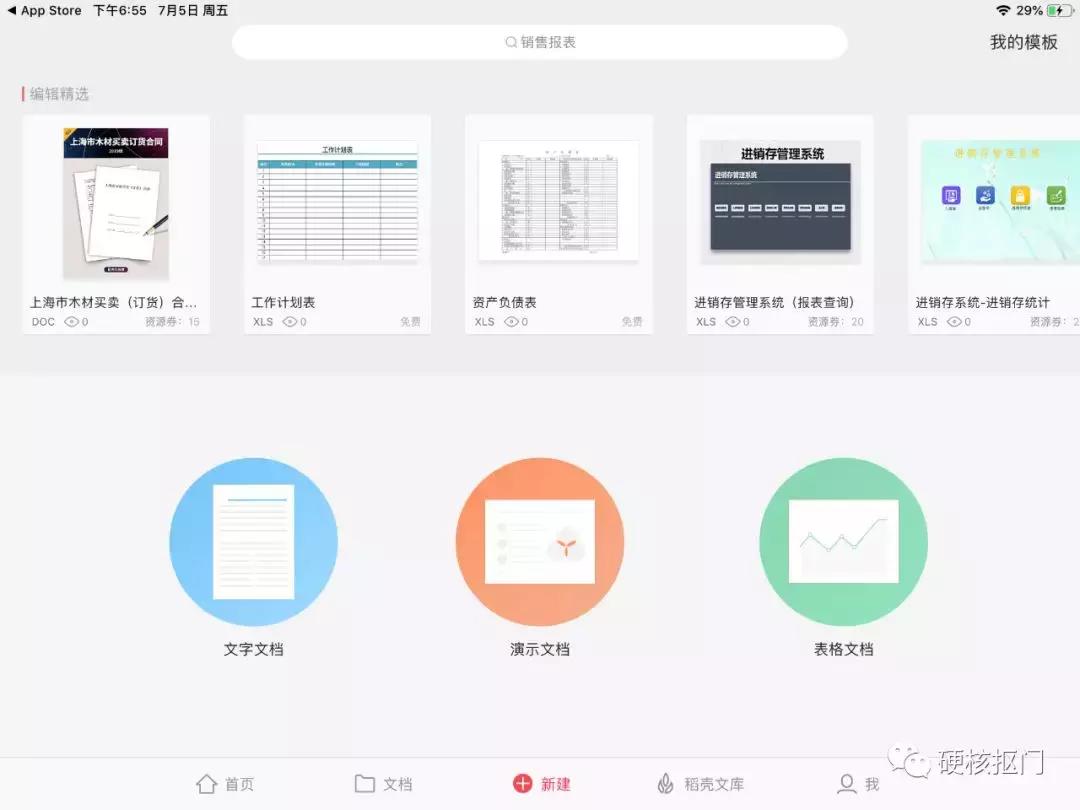Create a new 表格文档 via green circle icon

843,542
